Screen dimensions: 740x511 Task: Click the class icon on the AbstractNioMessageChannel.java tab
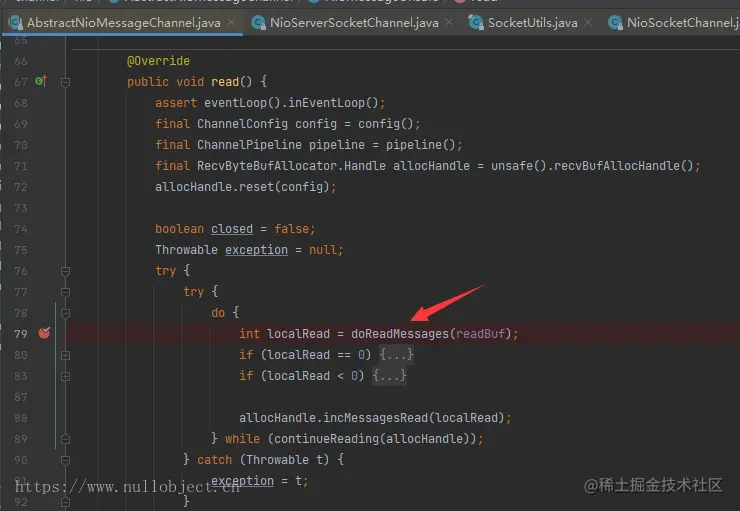click(x=16, y=23)
